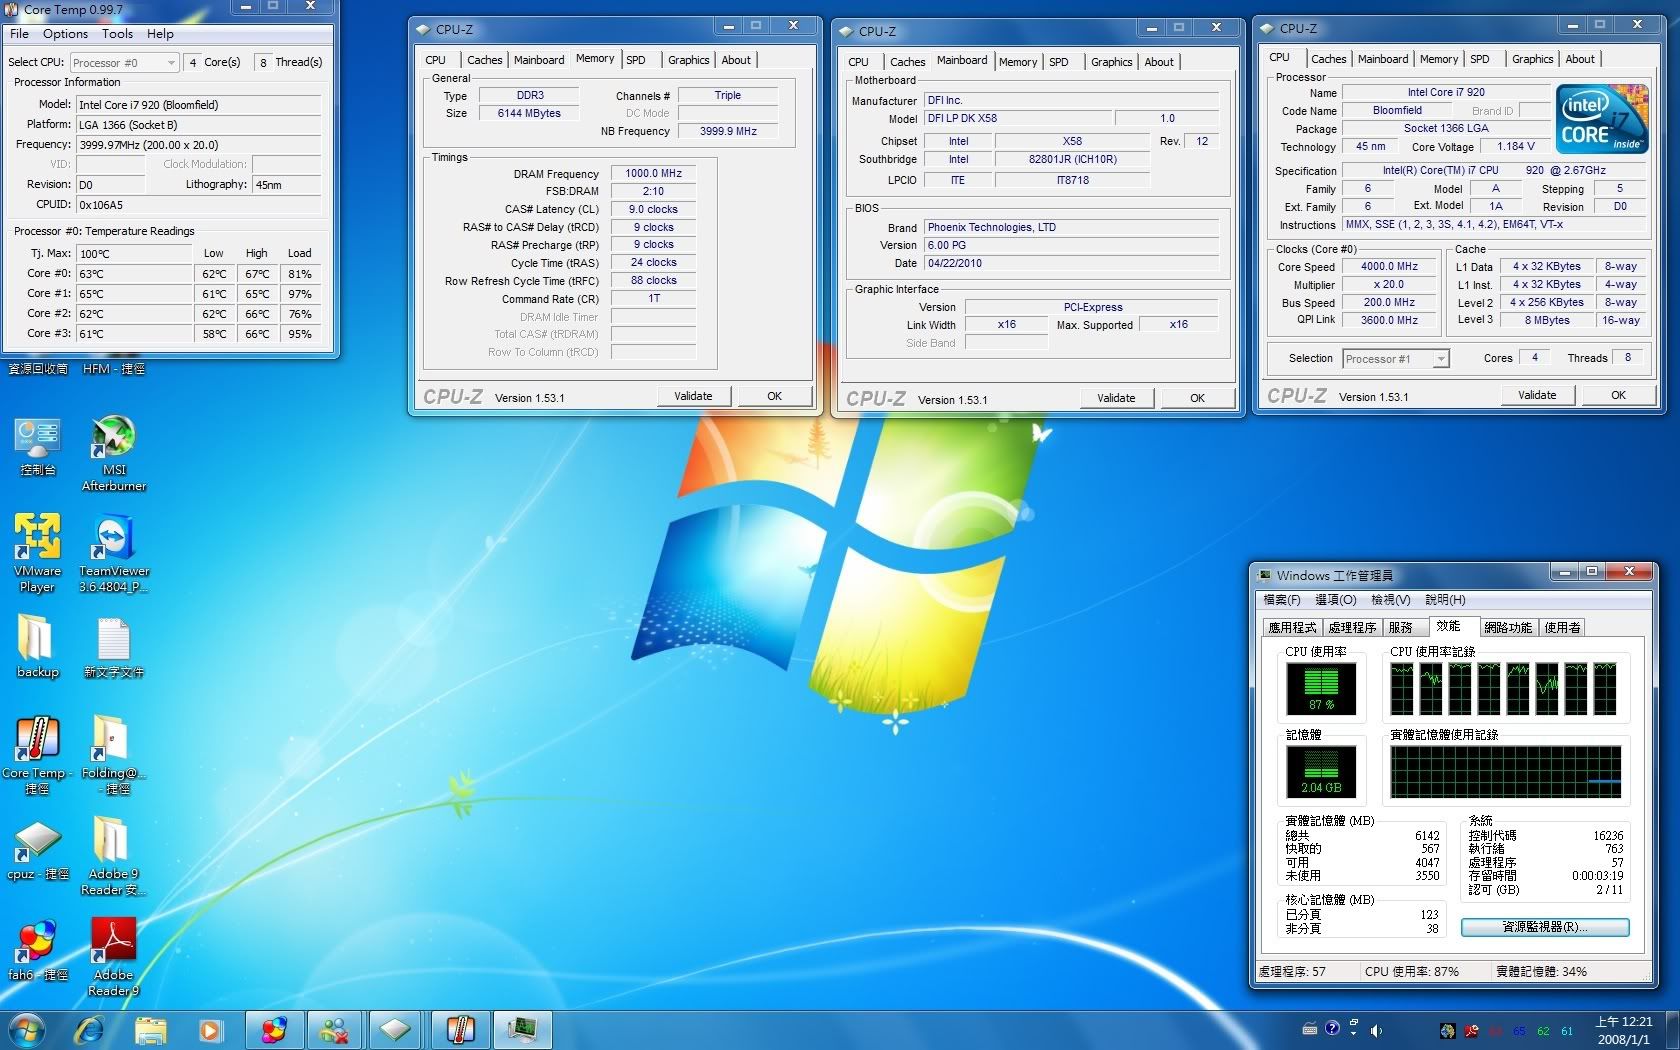Open the Adobe 9 Reader installer folder
The height and width of the screenshot is (1050, 1680).
[x=114, y=855]
